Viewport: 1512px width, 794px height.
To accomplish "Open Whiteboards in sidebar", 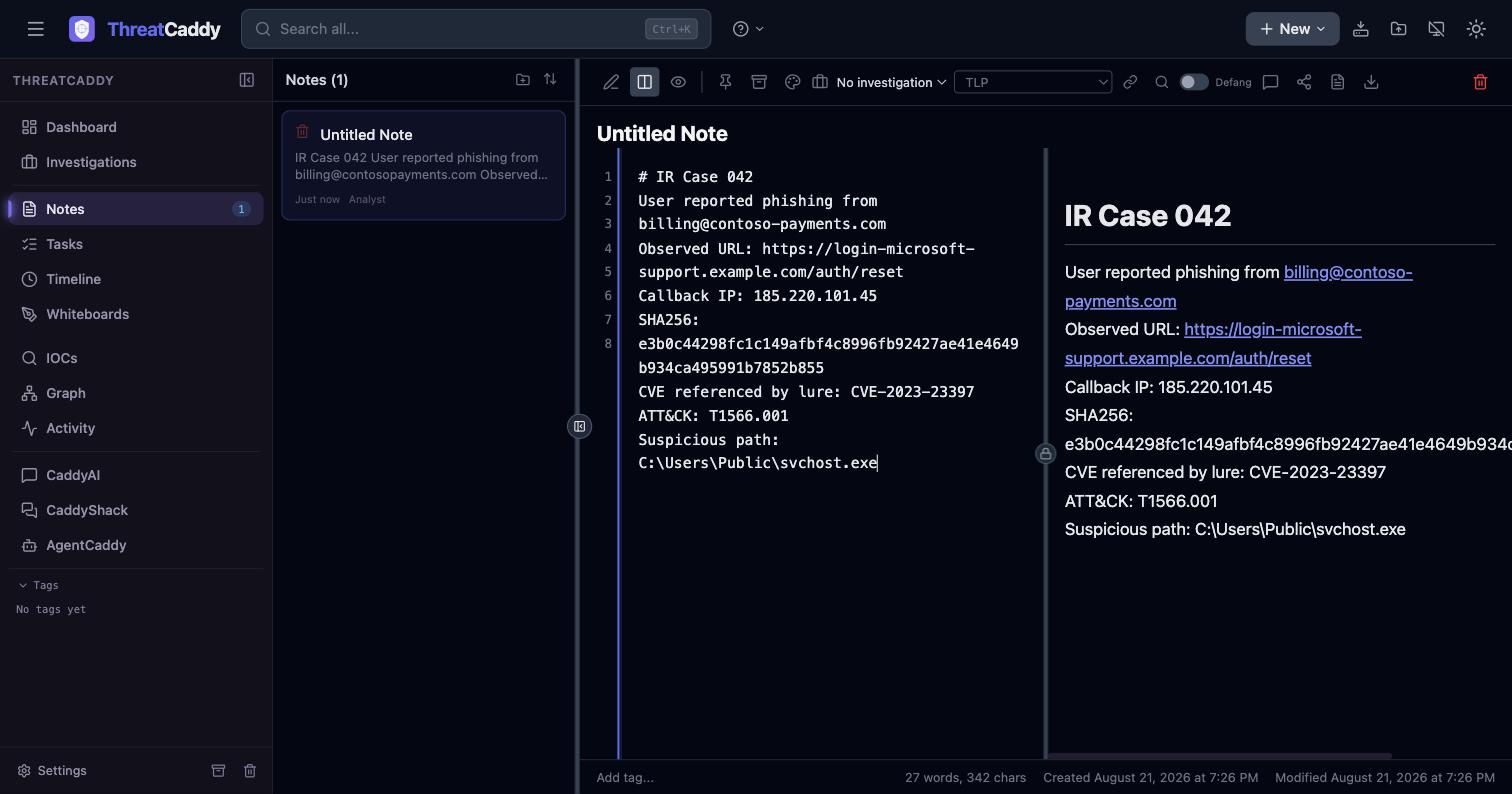I will point(136,314).
